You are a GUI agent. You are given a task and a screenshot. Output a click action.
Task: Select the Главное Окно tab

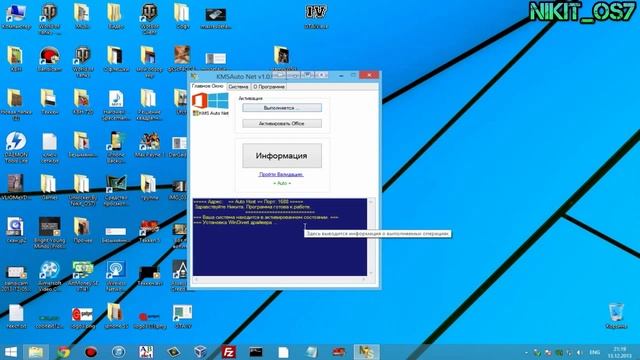point(208,86)
